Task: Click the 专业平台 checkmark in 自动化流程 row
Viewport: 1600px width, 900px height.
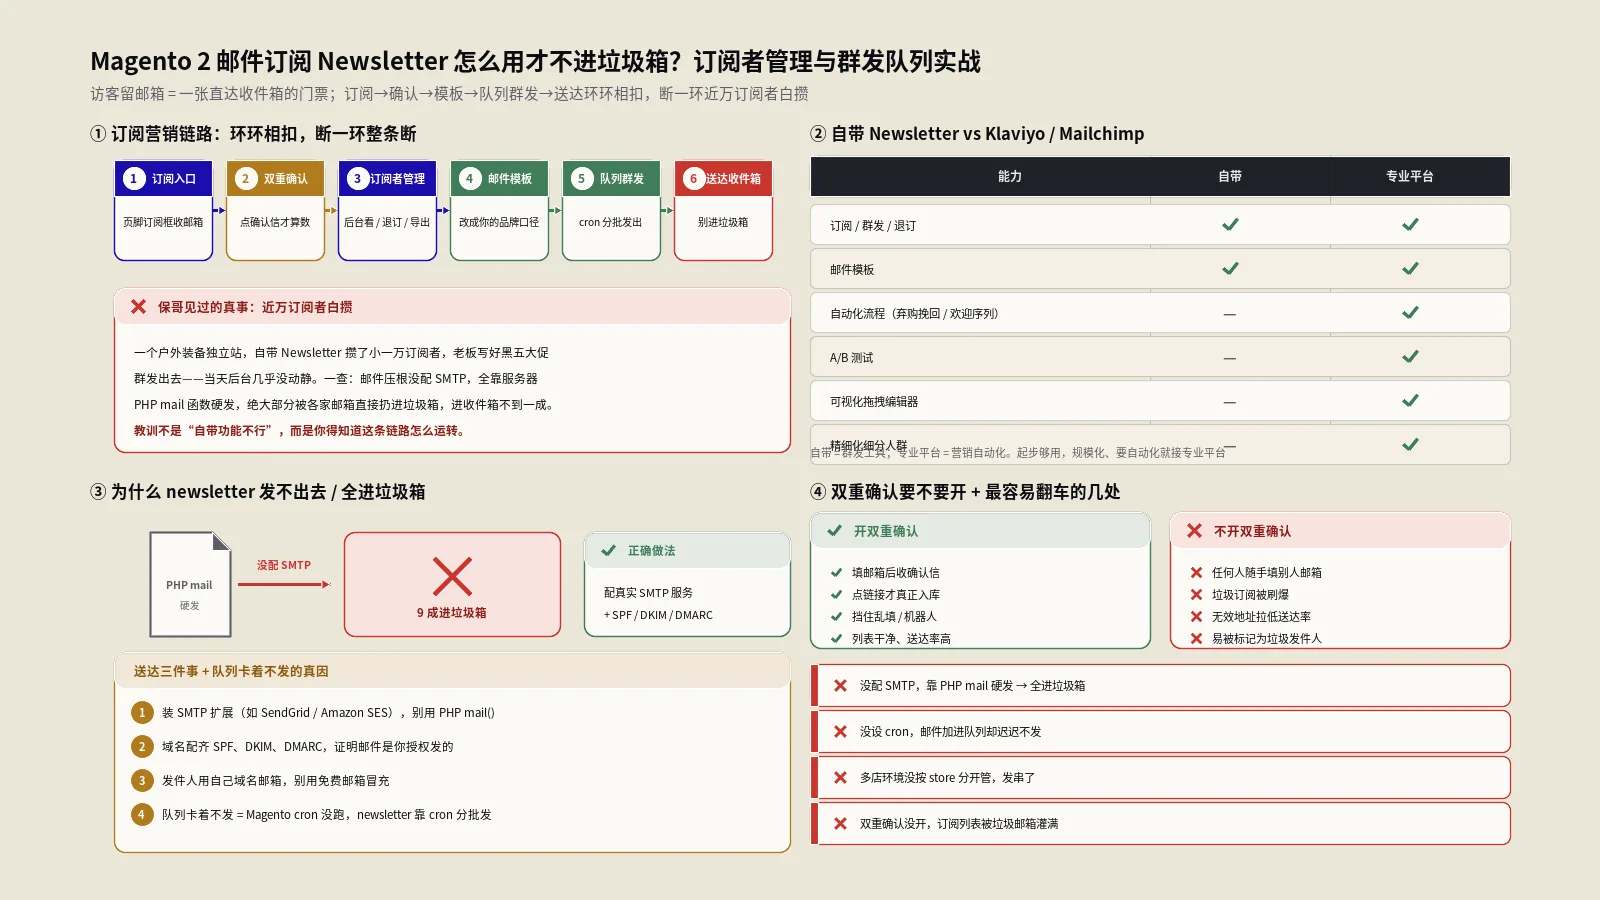Action: (x=1410, y=313)
